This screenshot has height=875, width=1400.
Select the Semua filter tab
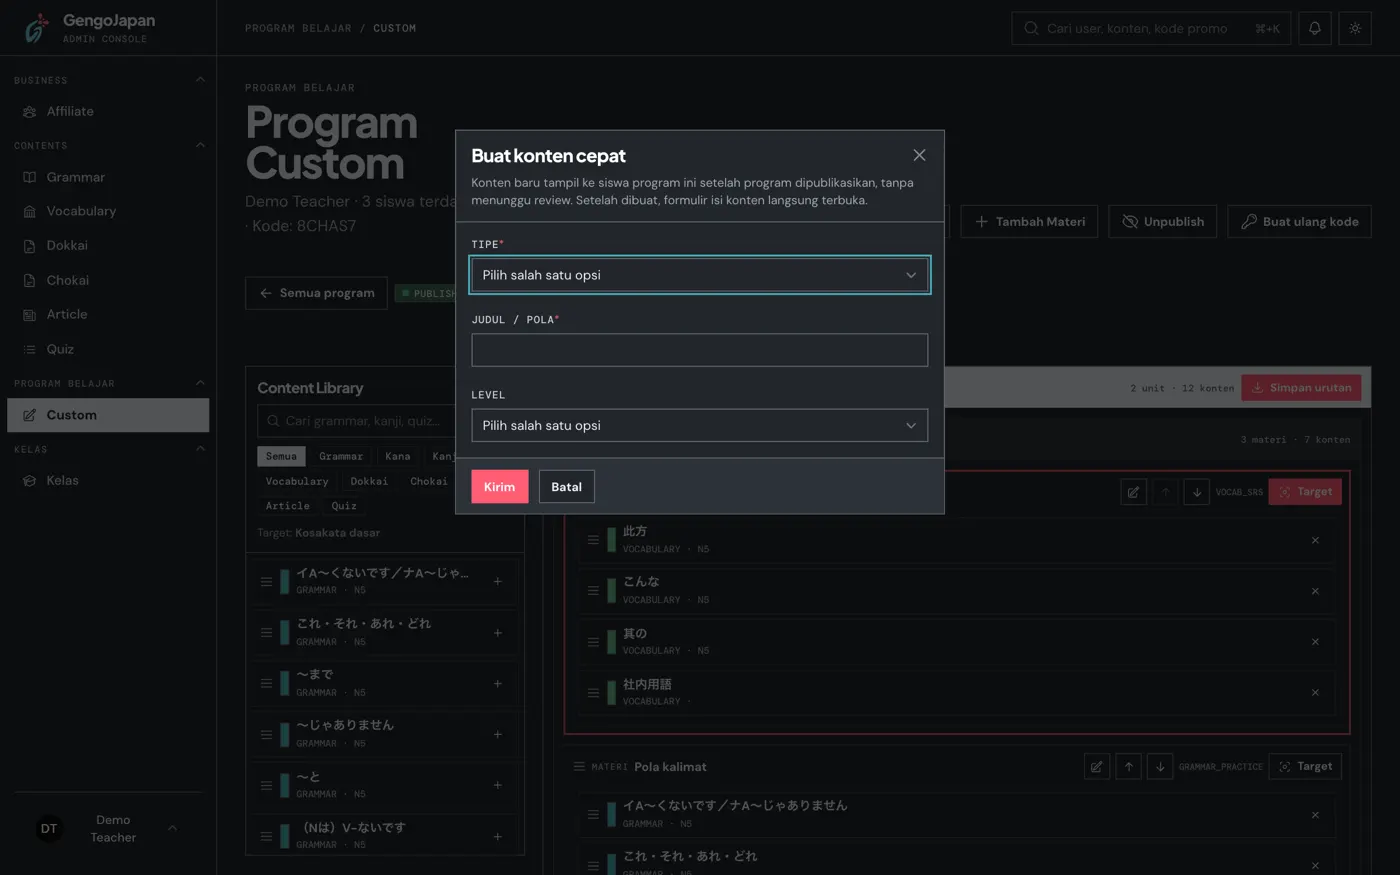pyautogui.click(x=281, y=456)
